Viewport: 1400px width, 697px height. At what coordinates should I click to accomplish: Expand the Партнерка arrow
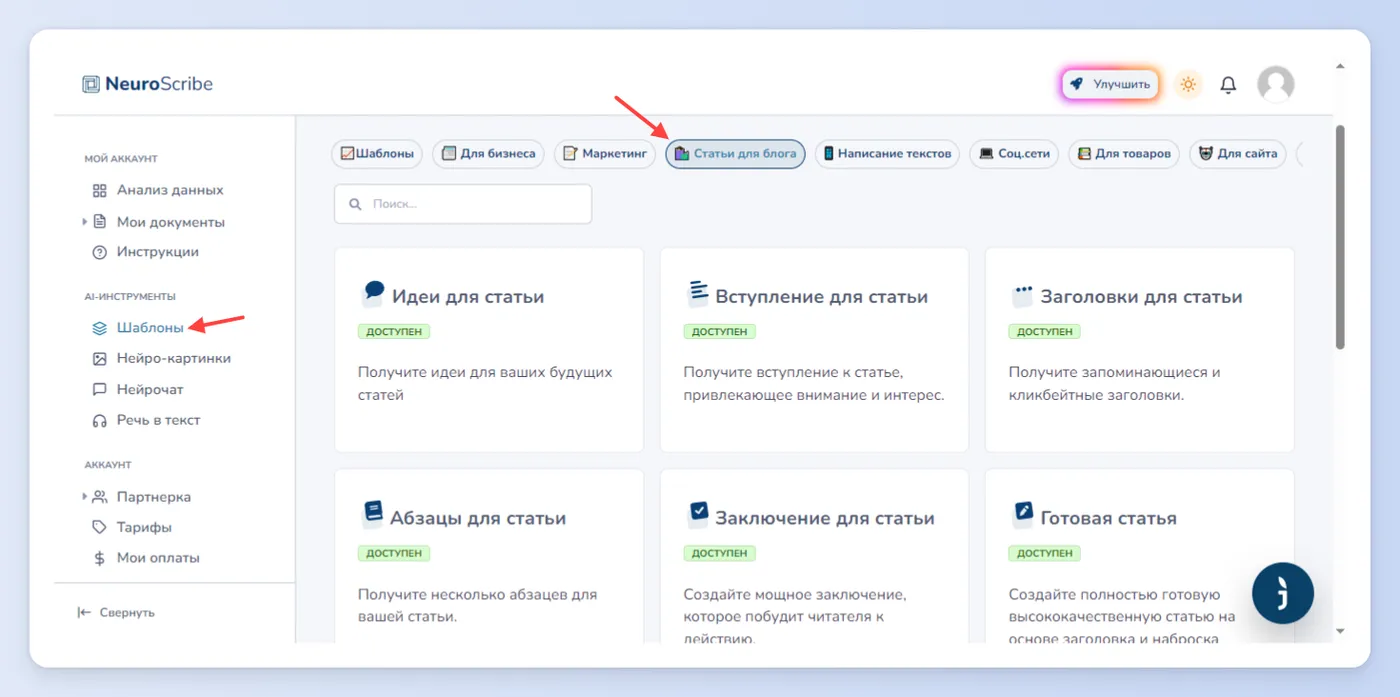[x=85, y=497]
